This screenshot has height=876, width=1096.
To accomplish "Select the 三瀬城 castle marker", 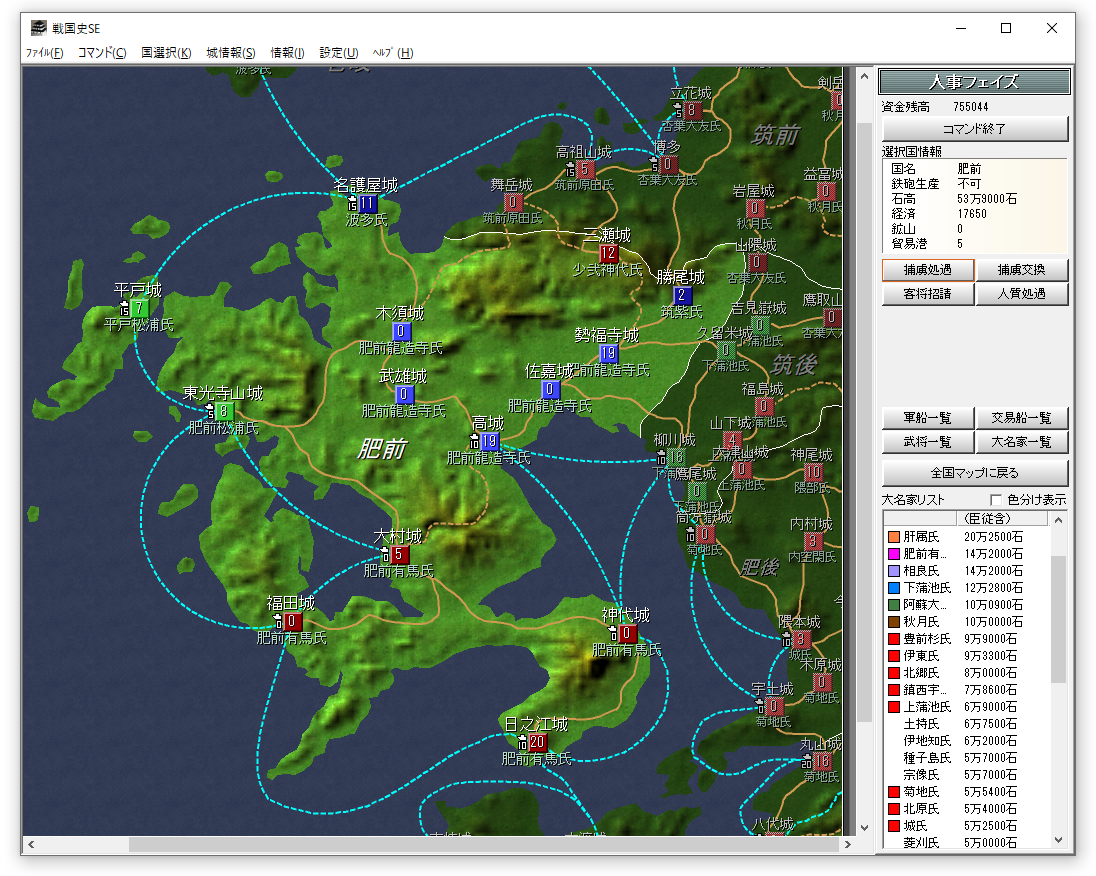I will (608, 253).
